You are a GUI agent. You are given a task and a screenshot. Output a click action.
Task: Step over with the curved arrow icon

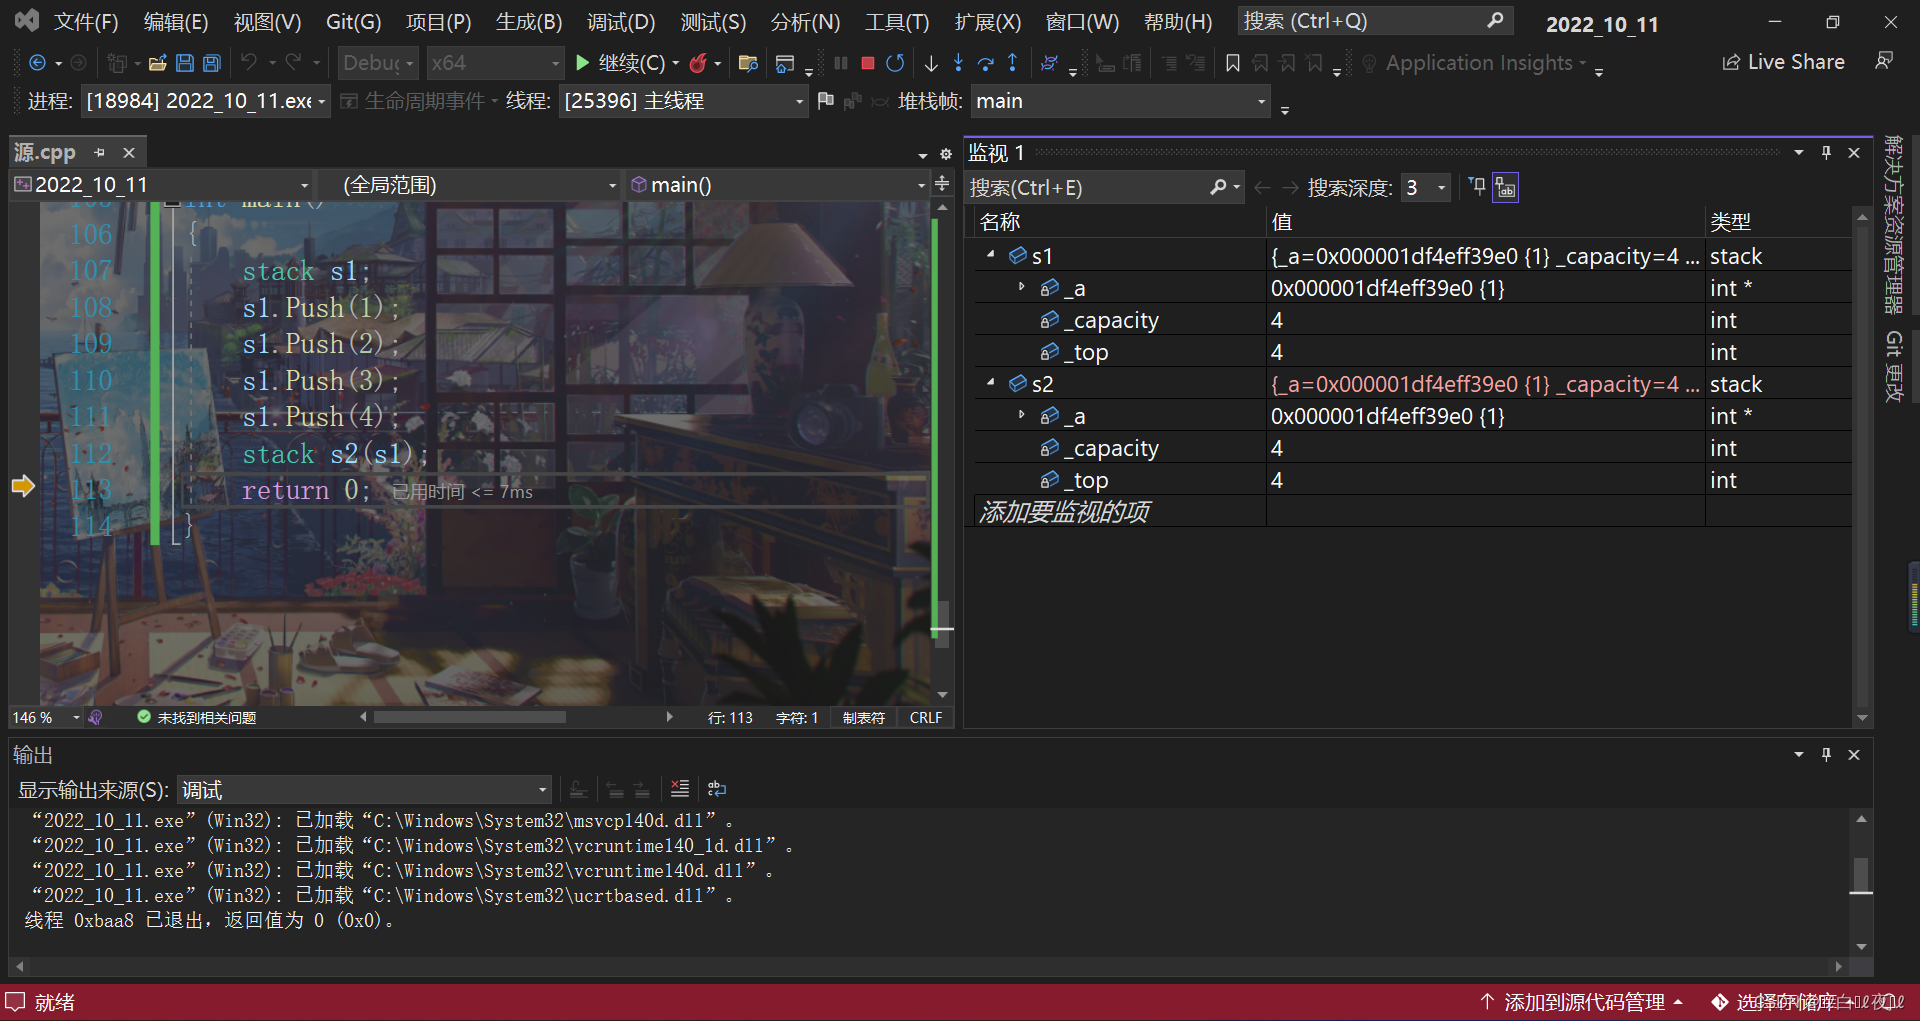point(985,63)
